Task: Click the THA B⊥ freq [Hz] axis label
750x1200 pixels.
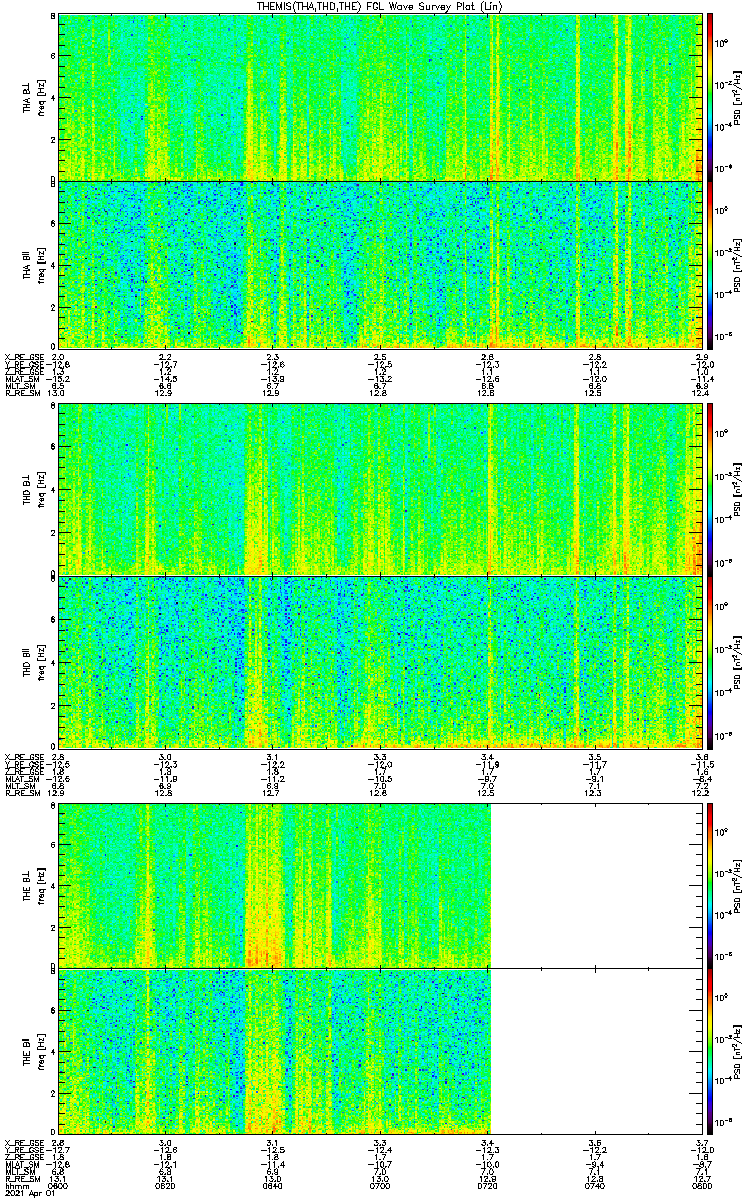Action: tap(42, 97)
